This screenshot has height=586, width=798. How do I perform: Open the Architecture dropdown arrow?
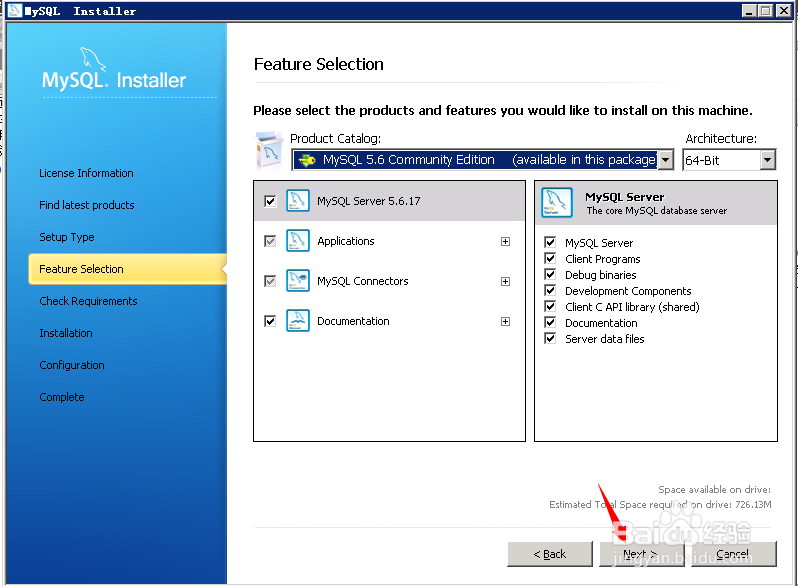pos(767,160)
